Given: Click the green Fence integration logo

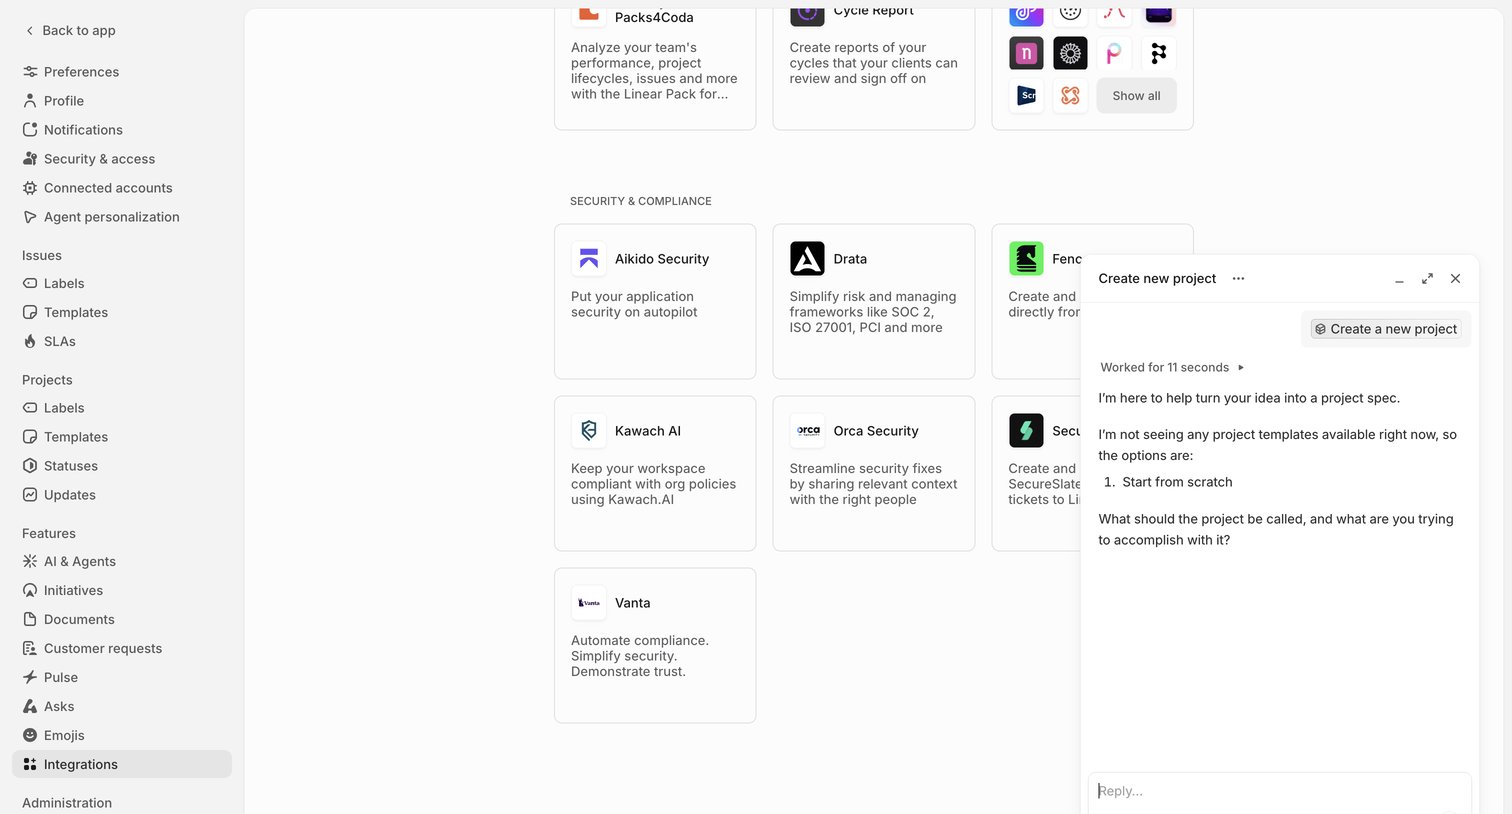Looking at the screenshot, I should (x=1026, y=259).
